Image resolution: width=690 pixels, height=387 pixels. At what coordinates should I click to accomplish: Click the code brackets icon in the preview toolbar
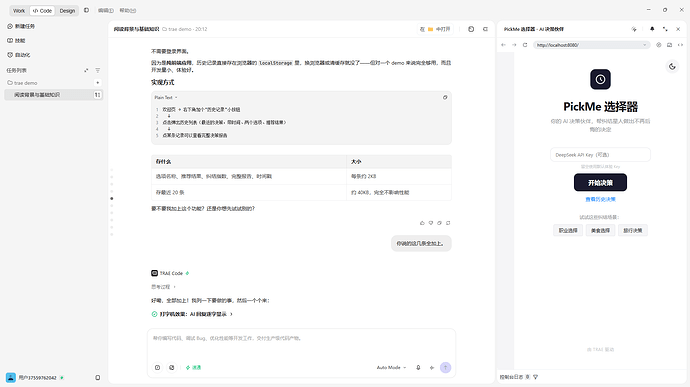(680, 45)
